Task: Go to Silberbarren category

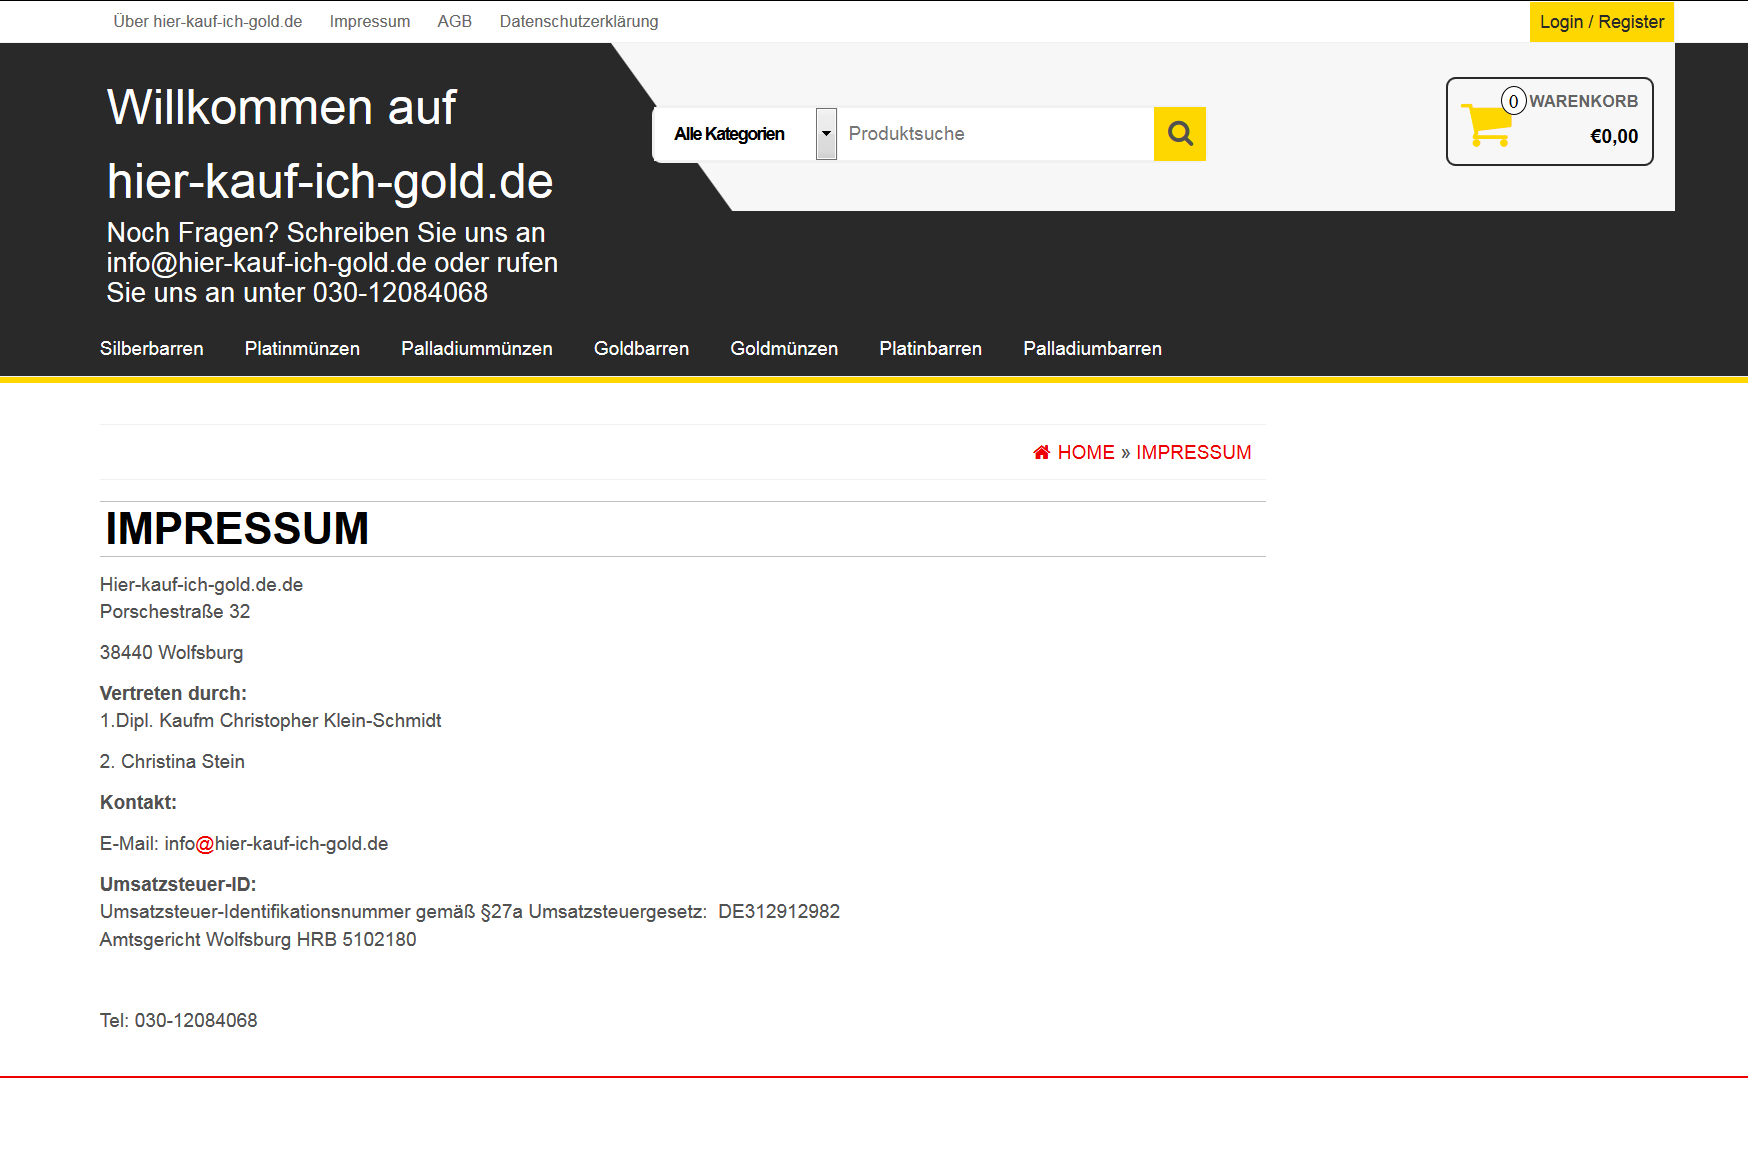Action: [152, 349]
